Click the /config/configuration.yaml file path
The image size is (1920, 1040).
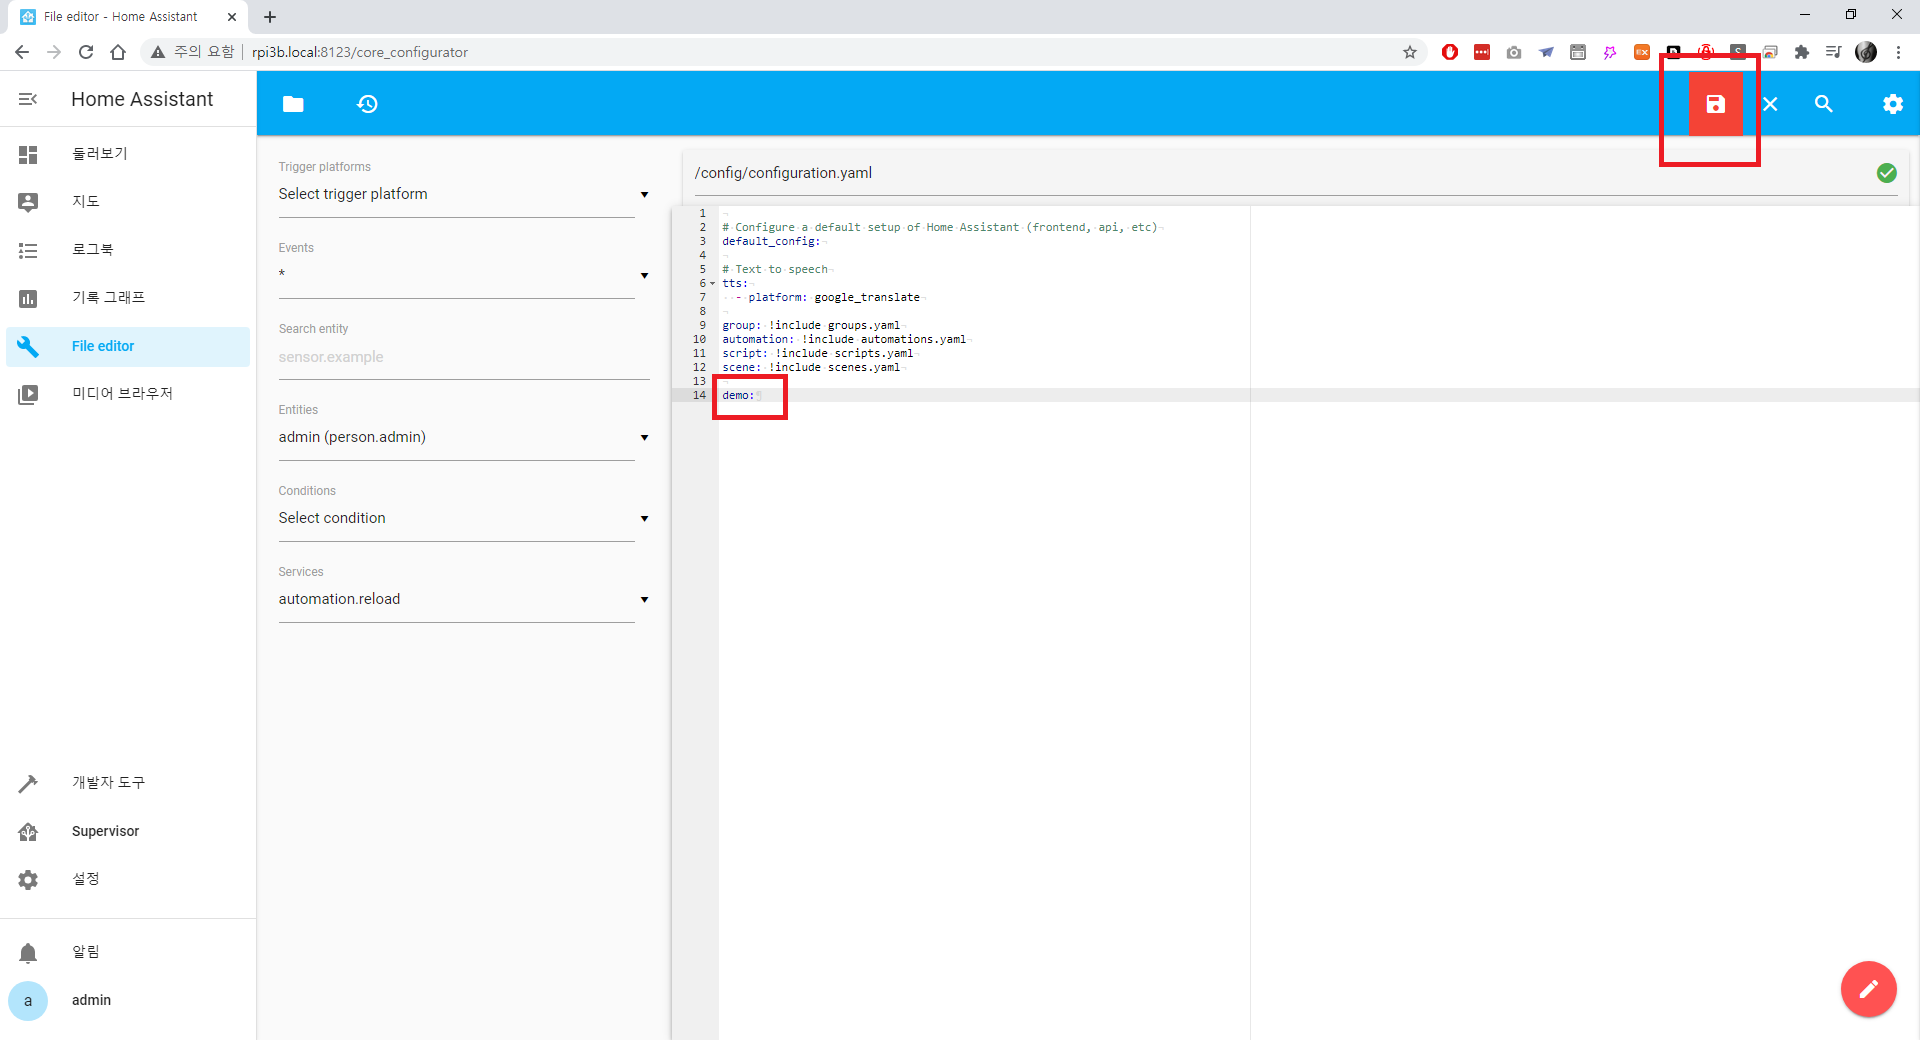(783, 173)
